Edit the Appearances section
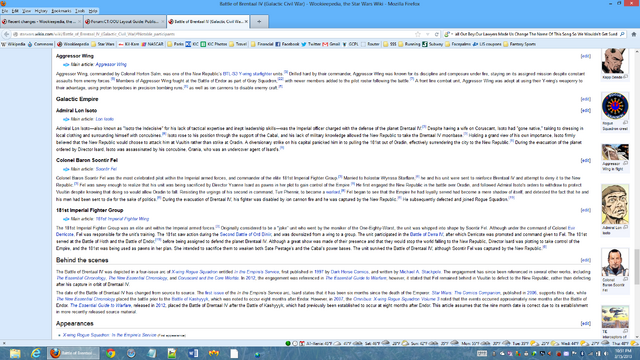This screenshot has height=360, width=640. pyautogui.click(x=585, y=323)
